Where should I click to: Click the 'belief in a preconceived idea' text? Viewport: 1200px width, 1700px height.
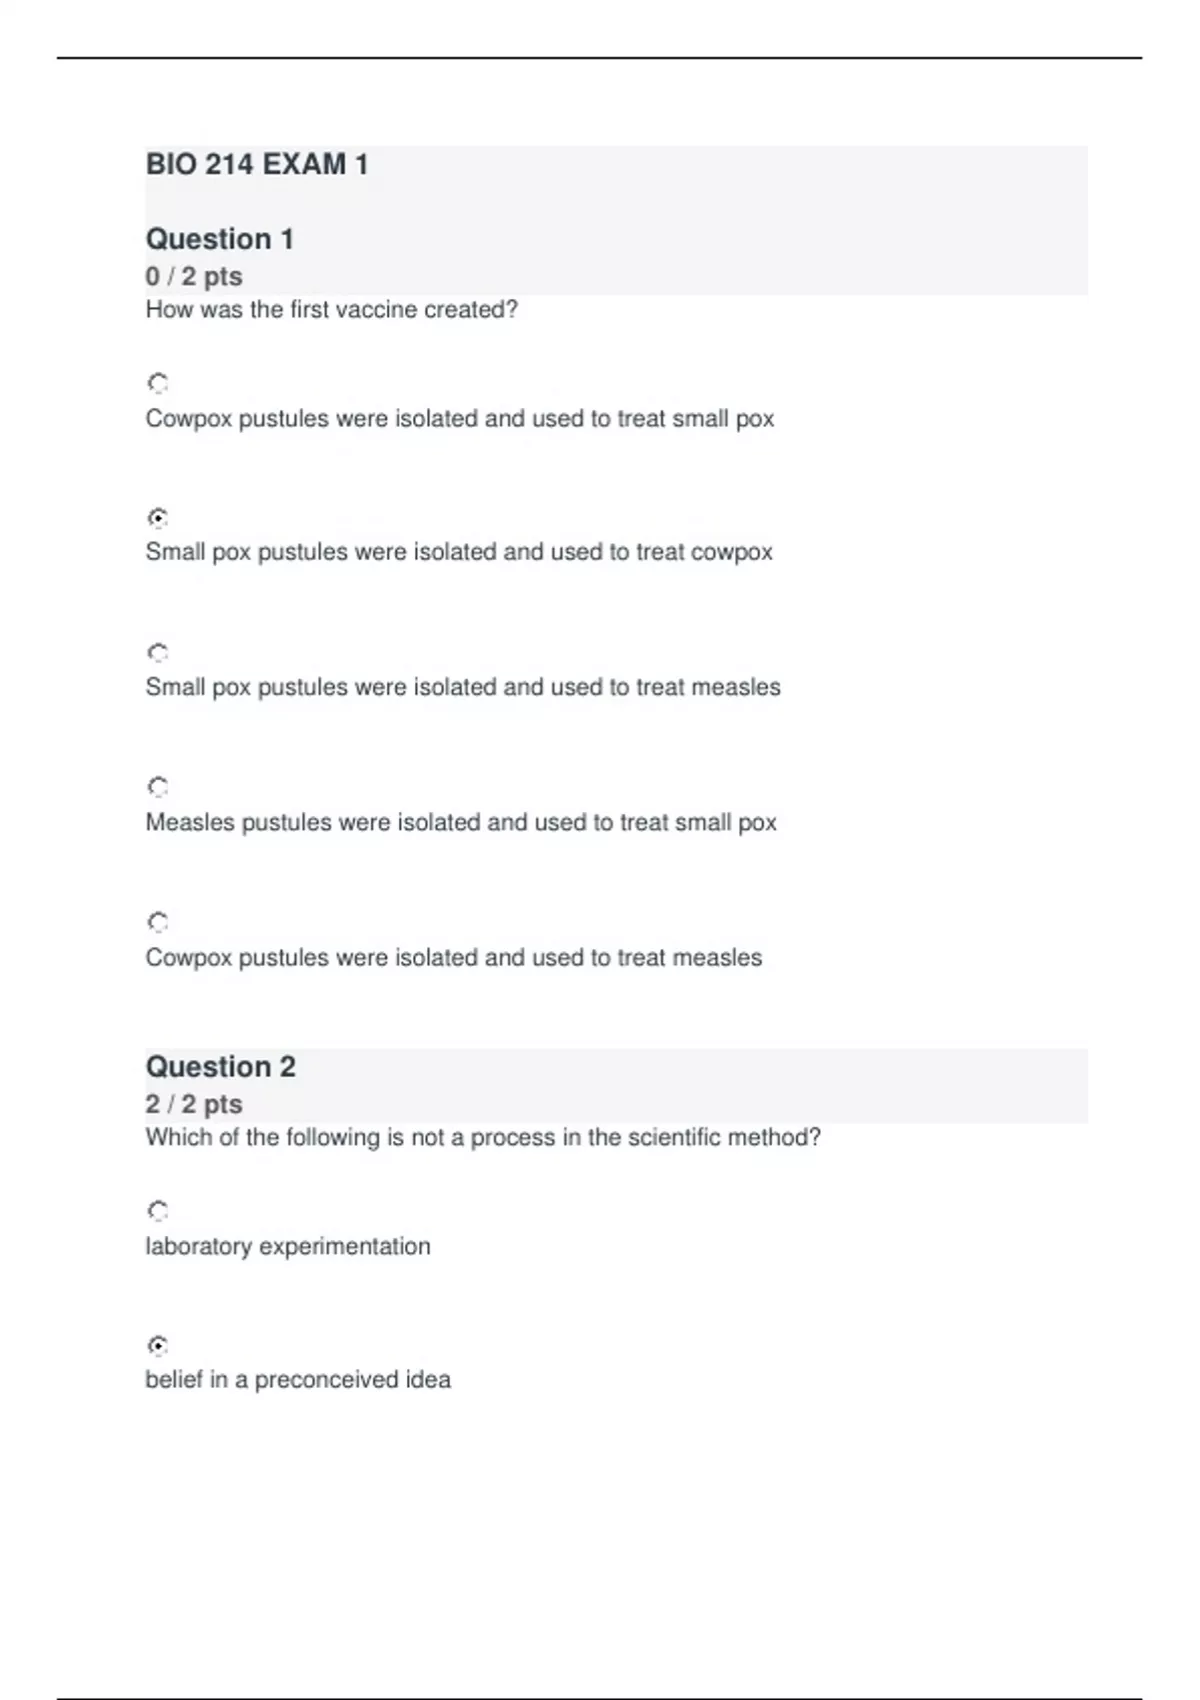298,1380
